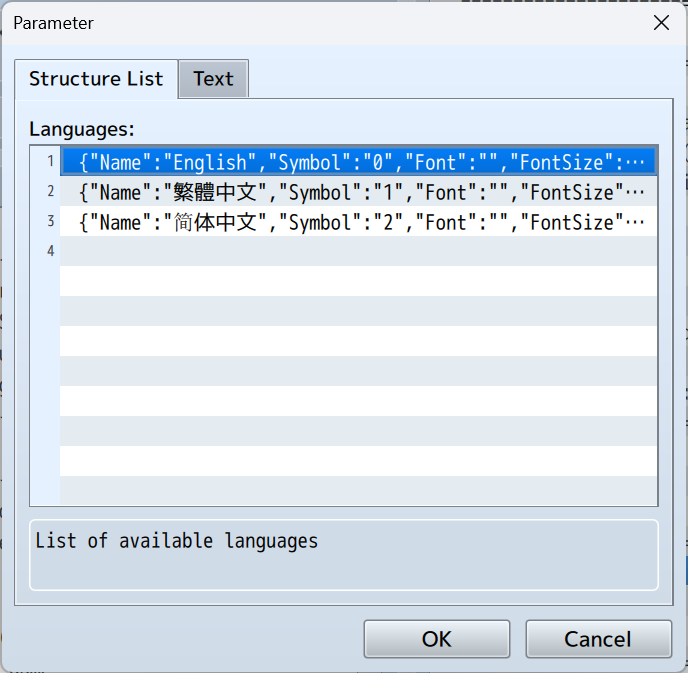This screenshot has width=688, height=673.
Task: Click the 'List of available languages' description box
Action: click(344, 554)
